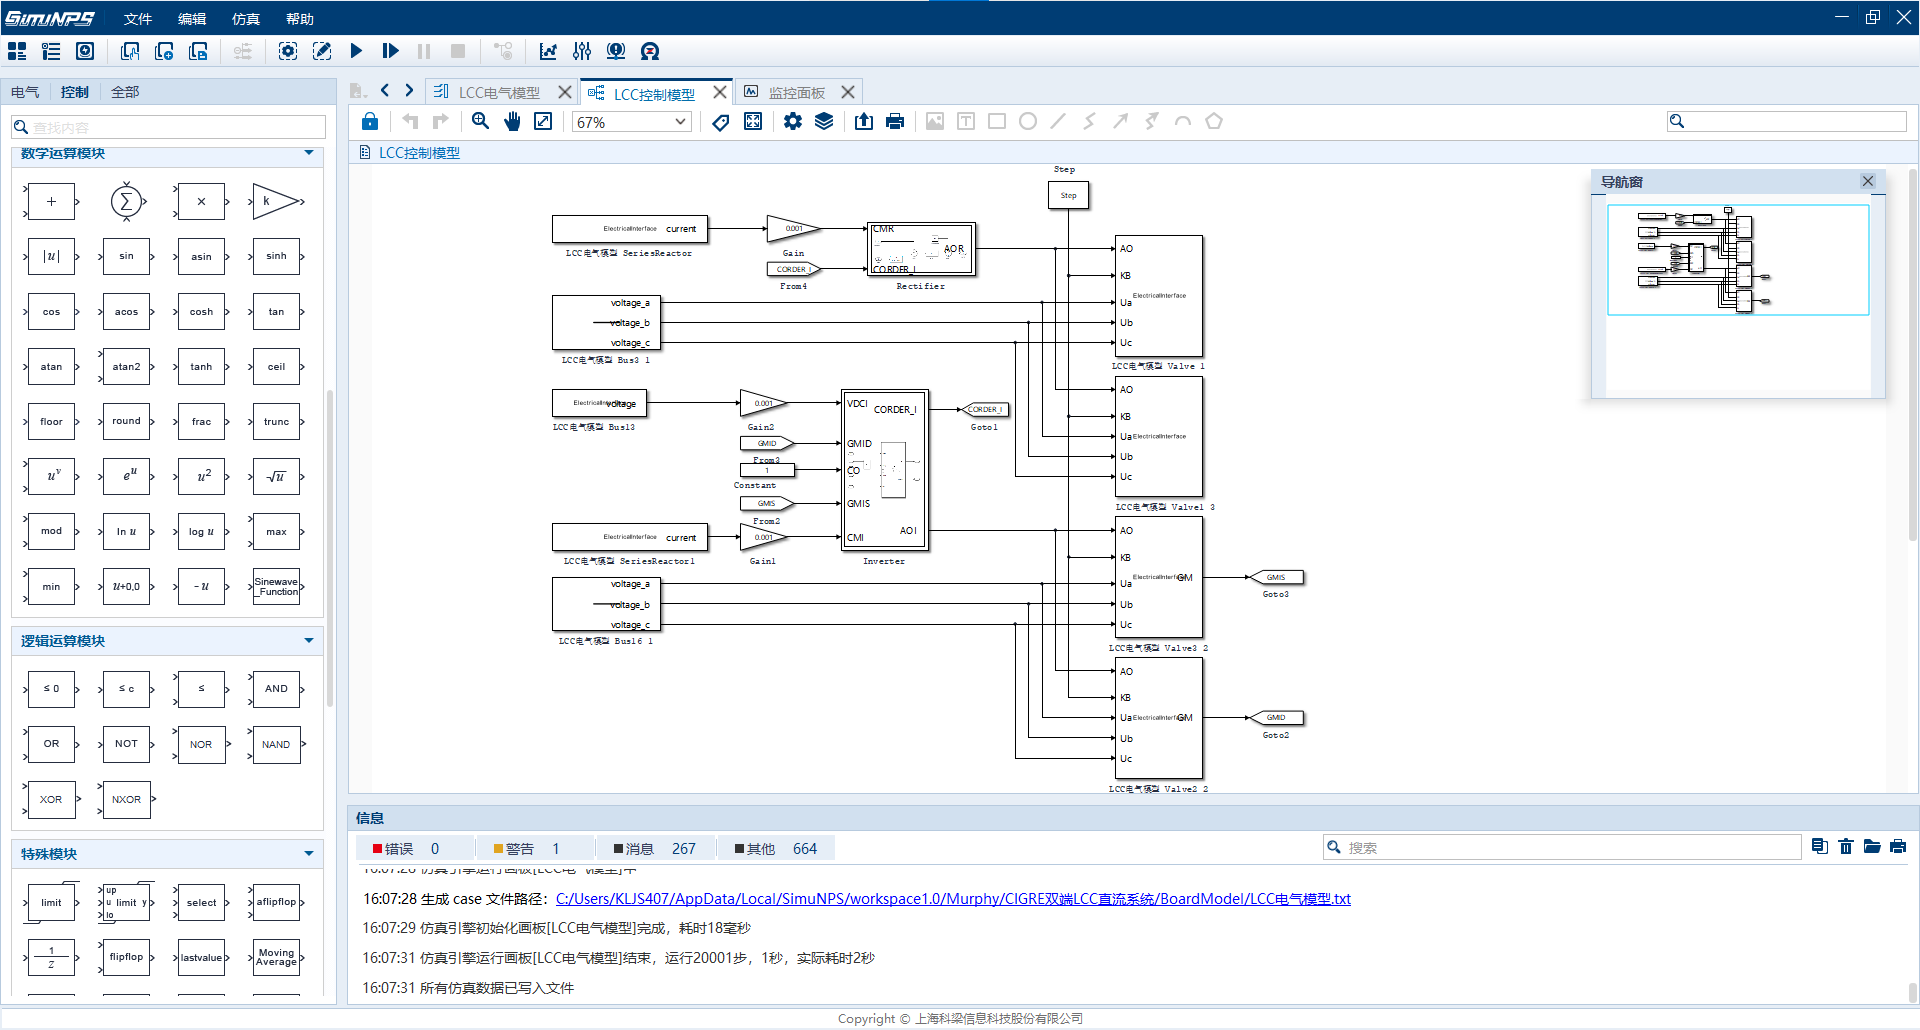Viewport: 1920px width, 1030px height.
Task: Click the fit-to-window expand icon
Action: 543,121
